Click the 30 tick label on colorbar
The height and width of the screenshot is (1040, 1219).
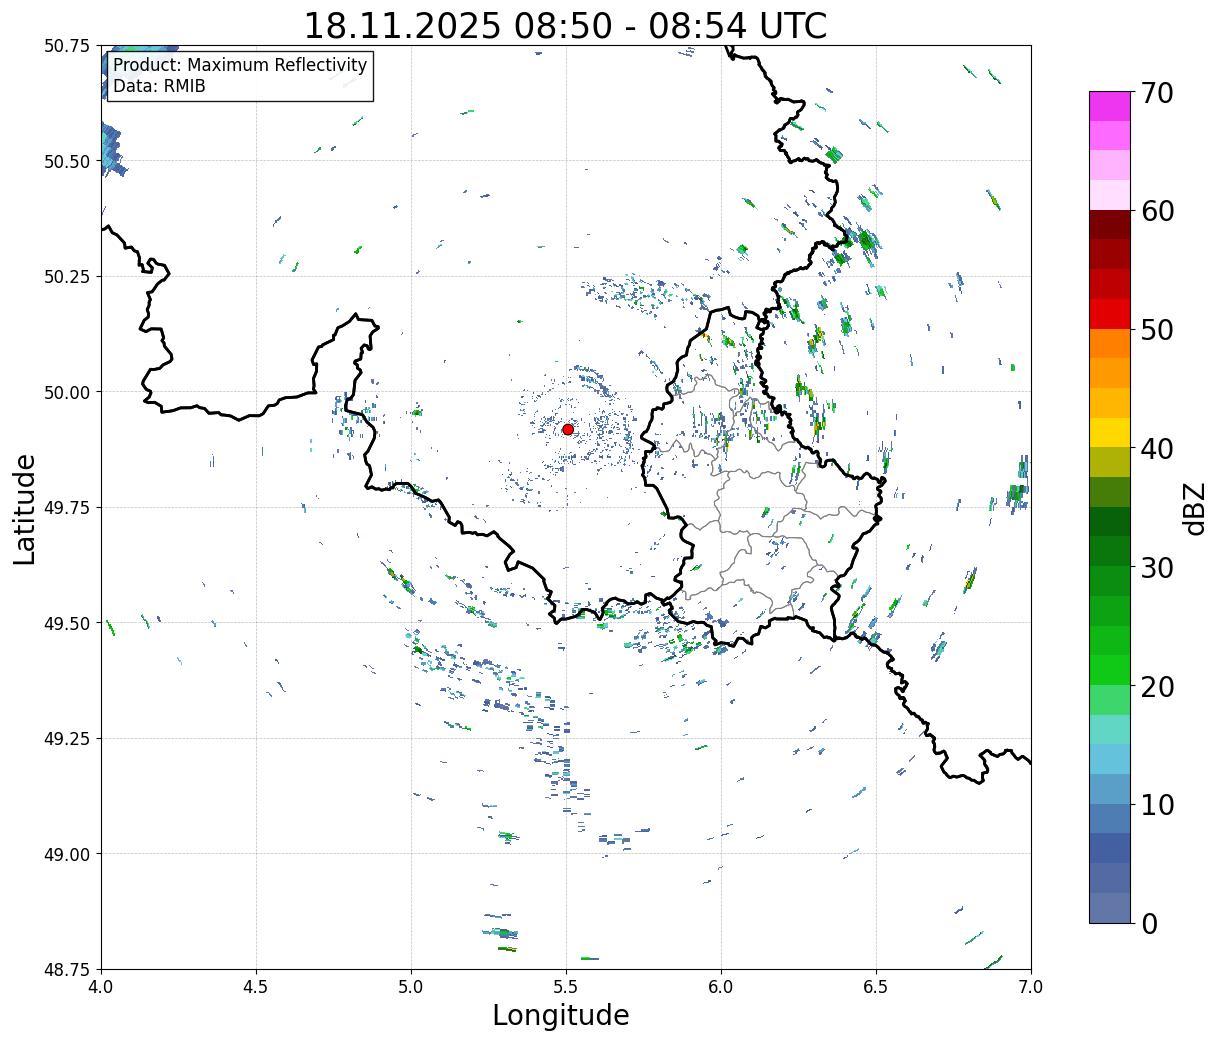point(1156,568)
